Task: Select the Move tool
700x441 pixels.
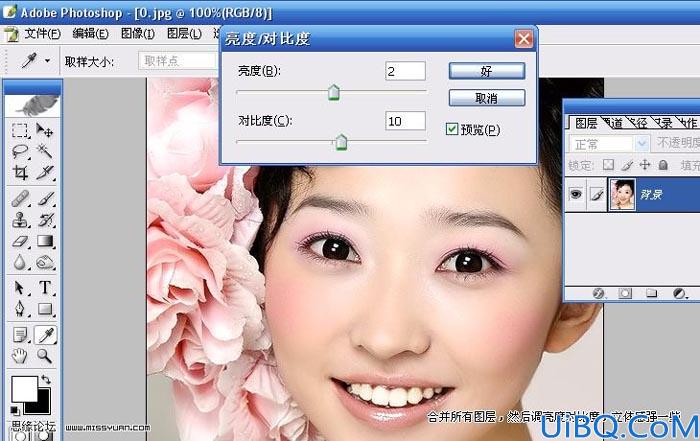Action: 45,130
